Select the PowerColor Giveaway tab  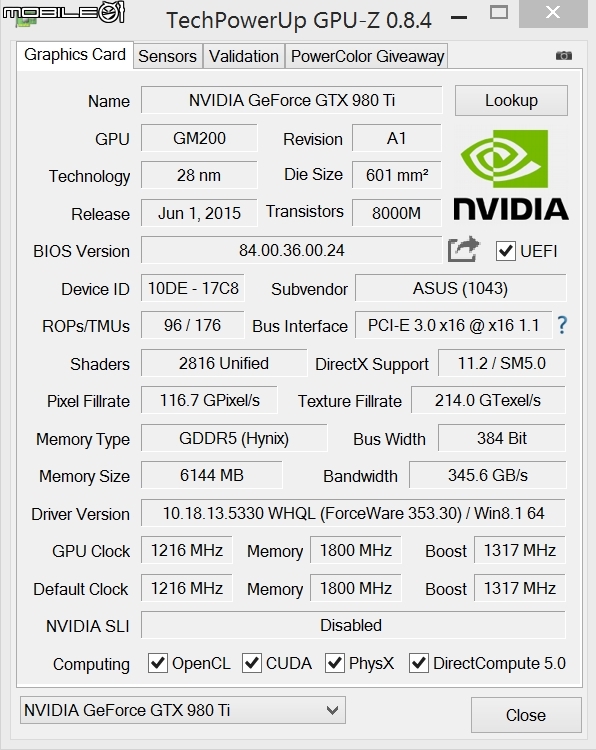(x=367, y=56)
